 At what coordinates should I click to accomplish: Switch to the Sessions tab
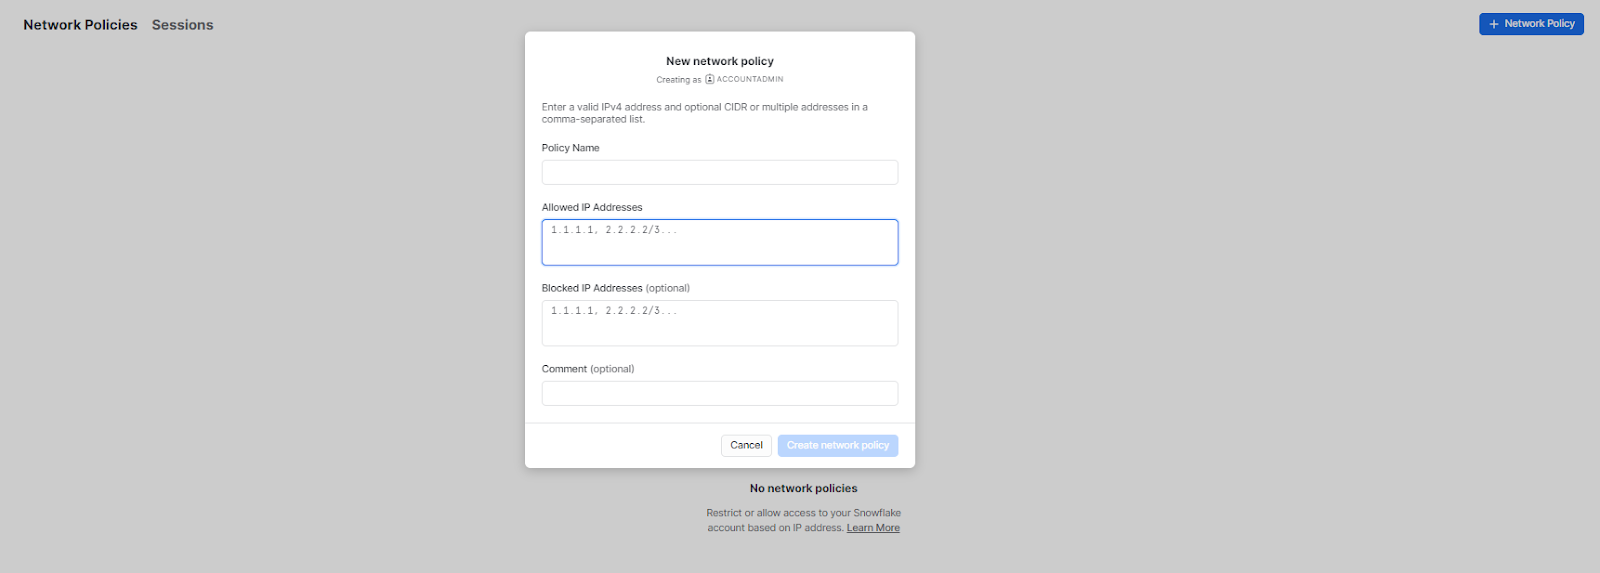click(182, 25)
